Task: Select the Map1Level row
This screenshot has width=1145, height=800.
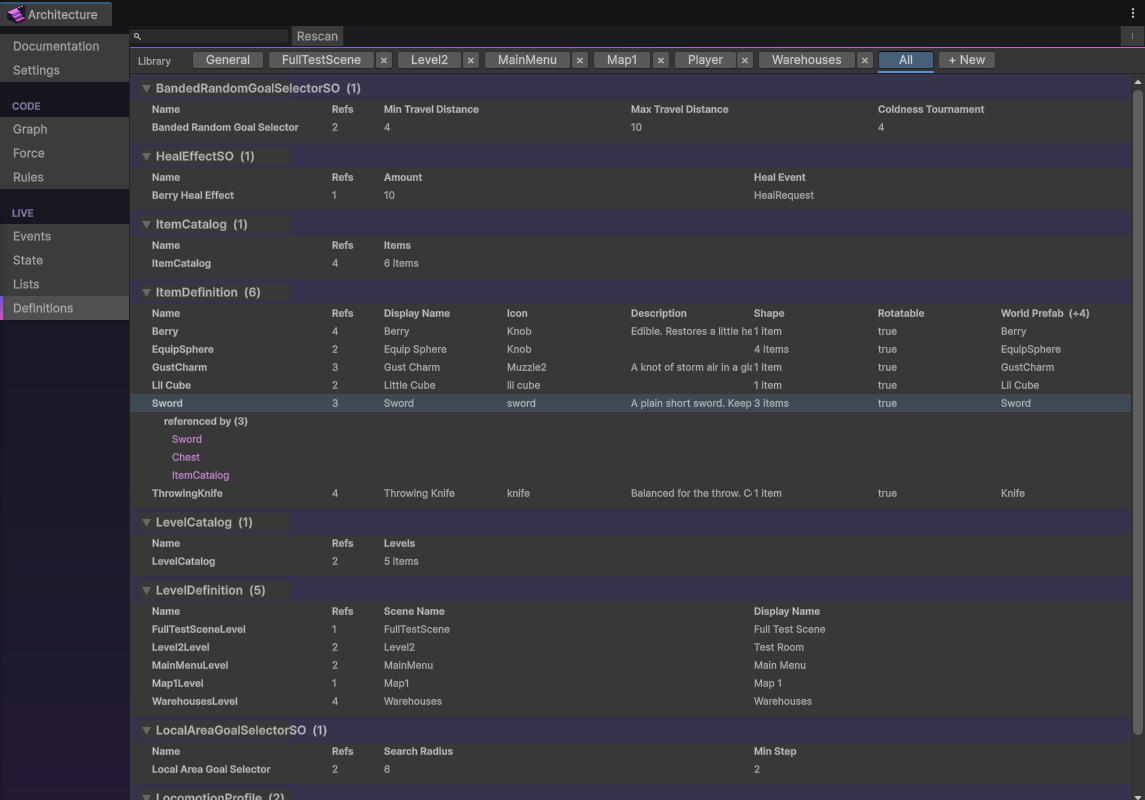Action: (x=631, y=683)
